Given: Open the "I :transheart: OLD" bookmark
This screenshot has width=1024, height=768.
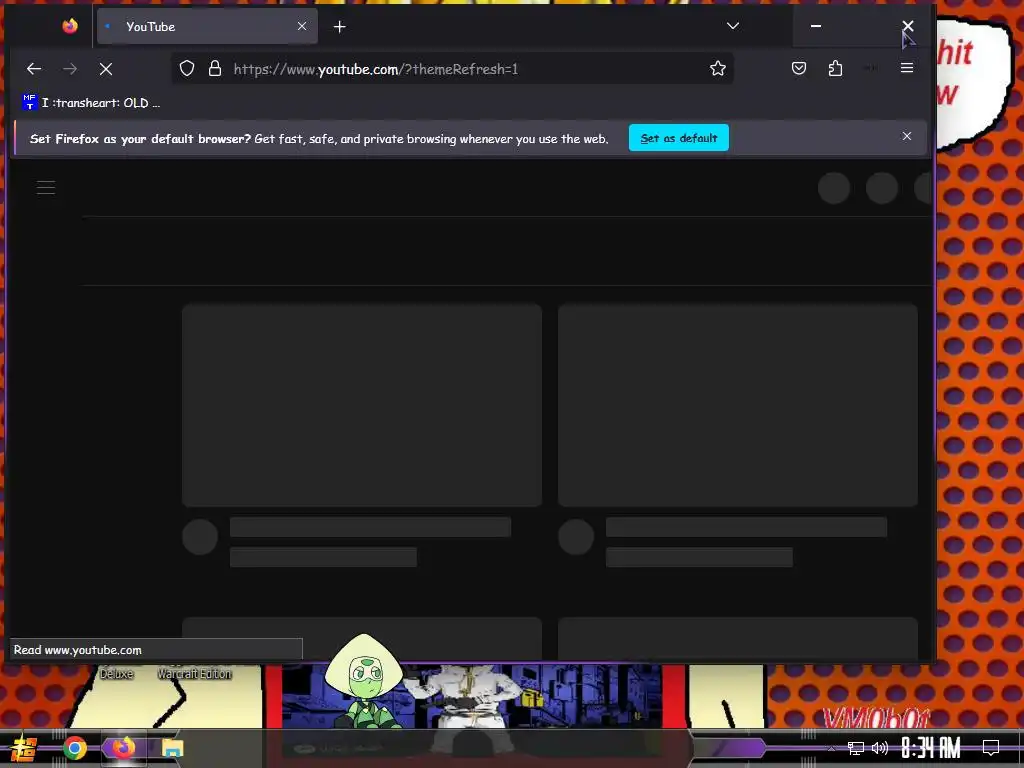Looking at the screenshot, I should click(91, 103).
